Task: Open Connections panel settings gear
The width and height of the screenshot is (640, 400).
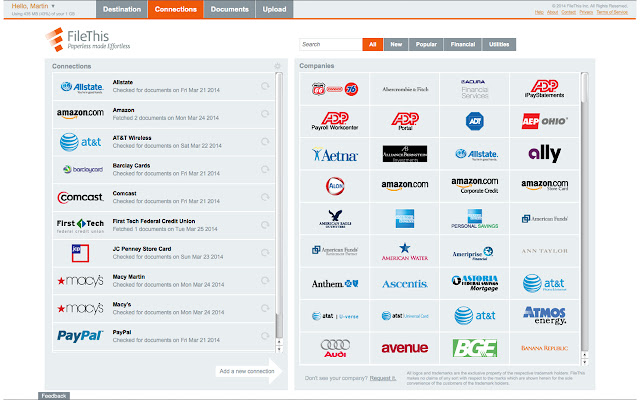Action: pos(278,66)
